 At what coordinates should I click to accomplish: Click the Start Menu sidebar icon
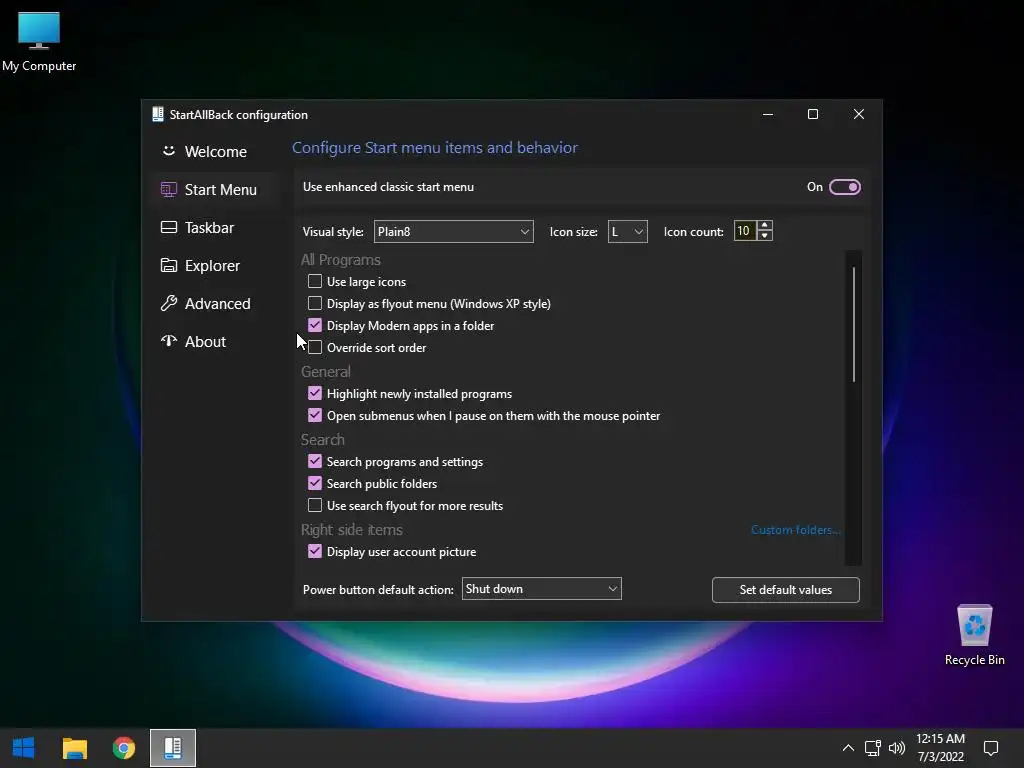click(x=168, y=189)
